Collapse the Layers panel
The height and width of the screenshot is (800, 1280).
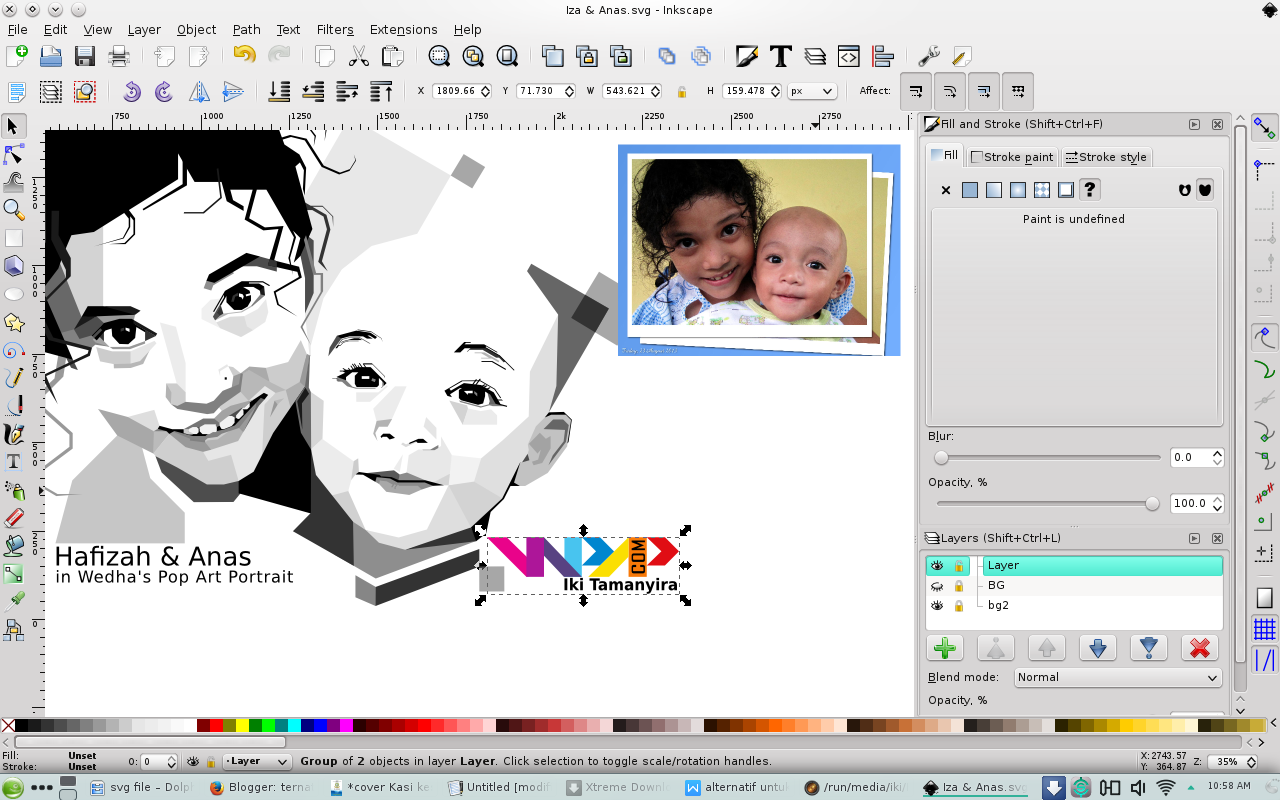click(x=1194, y=538)
